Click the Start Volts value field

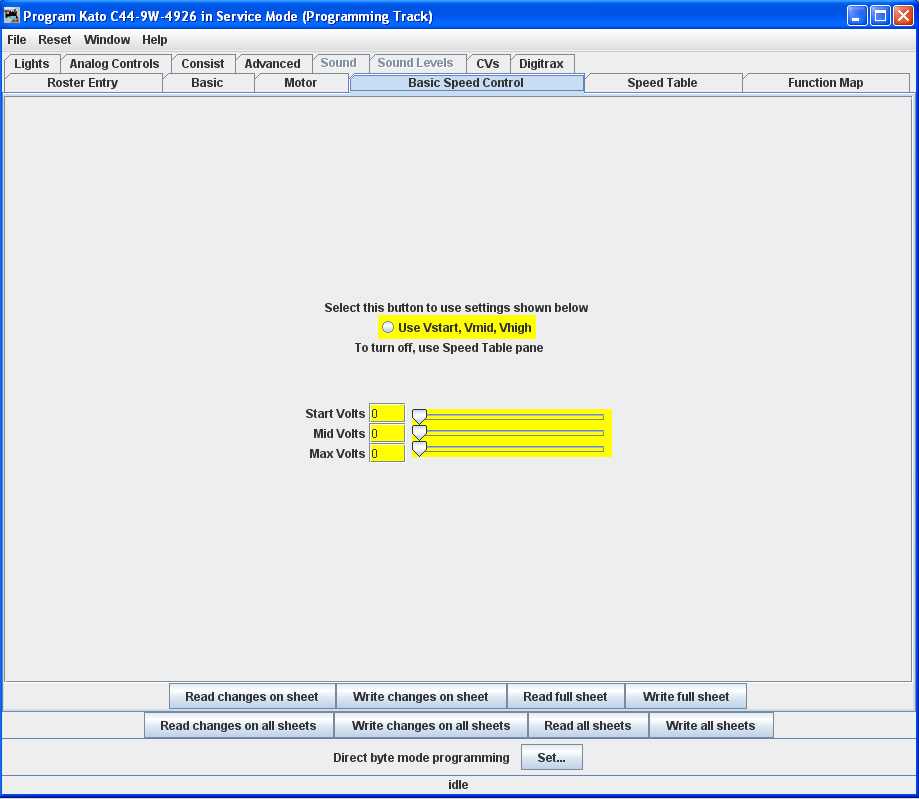pyautogui.click(x=387, y=413)
